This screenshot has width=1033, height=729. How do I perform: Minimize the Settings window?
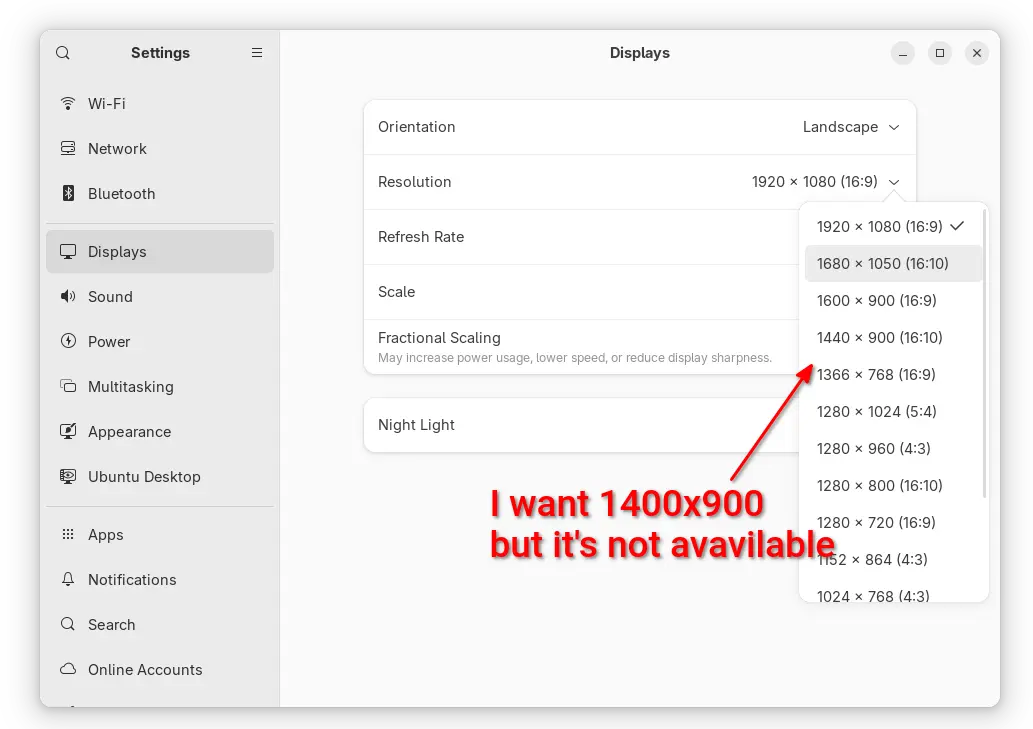pyautogui.click(x=903, y=53)
